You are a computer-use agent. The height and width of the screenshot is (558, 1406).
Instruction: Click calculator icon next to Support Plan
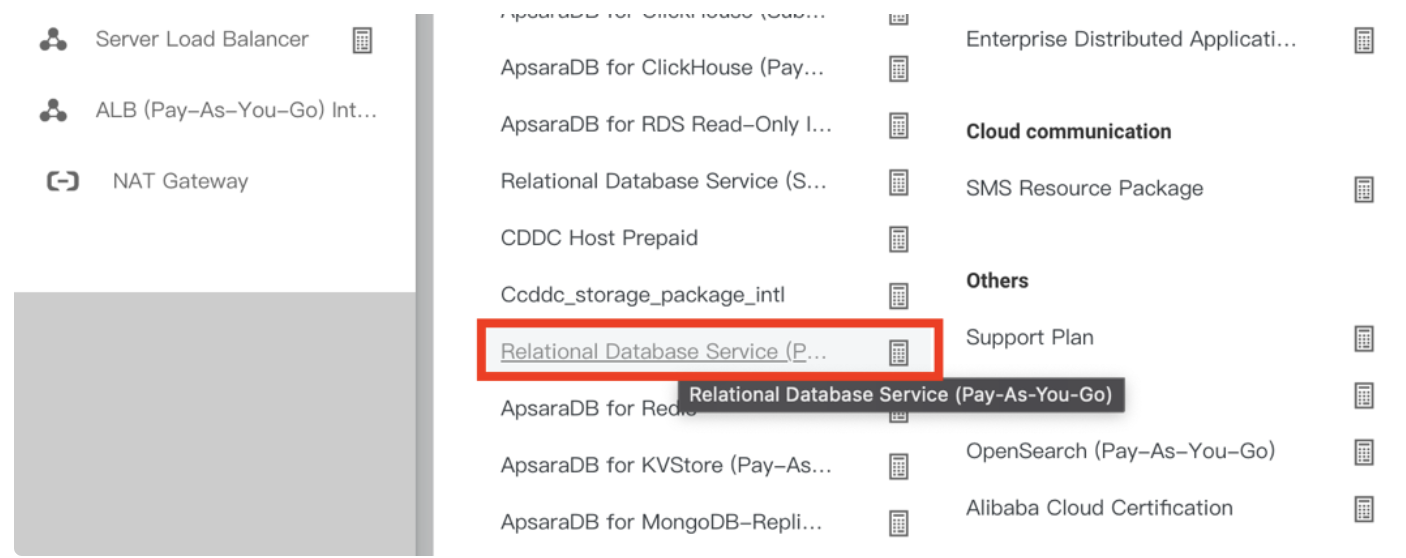click(1363, 338)
